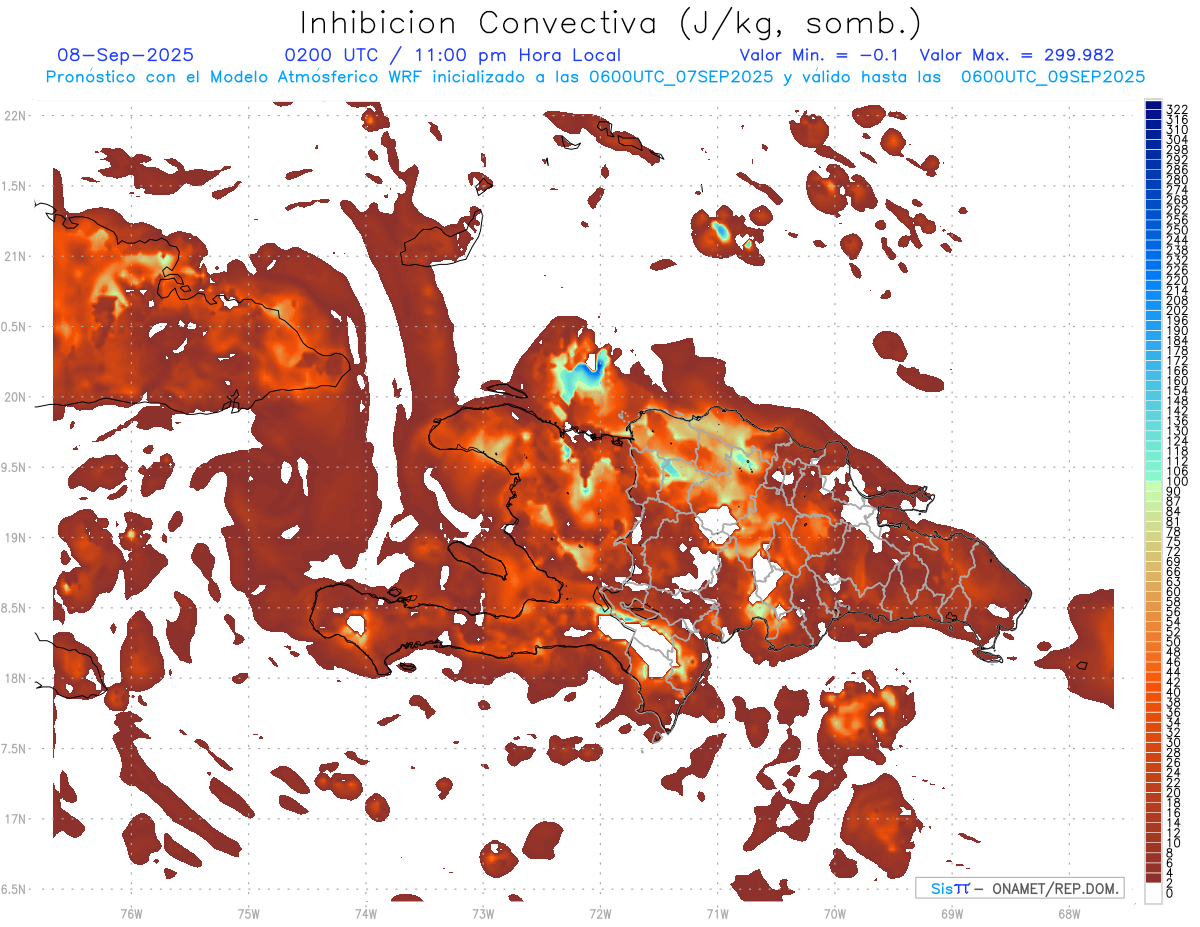Click the "0200 UTC / 11:00 pm Hora Local" time
The width and height of the screenshot is (1200, 927).
coord(452,56)
